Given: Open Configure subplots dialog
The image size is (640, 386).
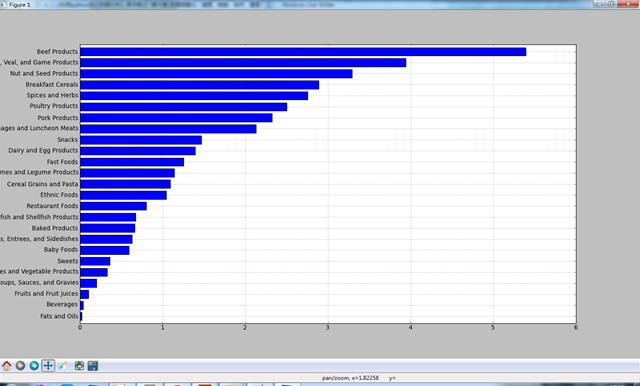Looking at the screenshot, I should coord(79,366).
